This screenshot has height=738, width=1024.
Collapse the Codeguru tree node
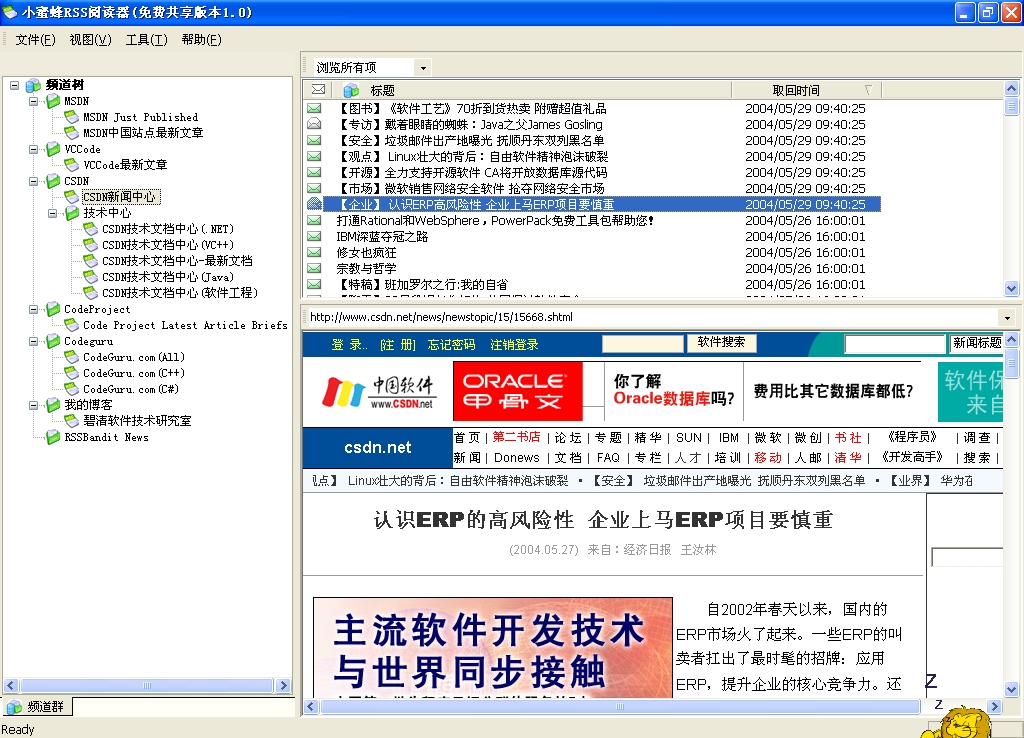pos(33,342)
